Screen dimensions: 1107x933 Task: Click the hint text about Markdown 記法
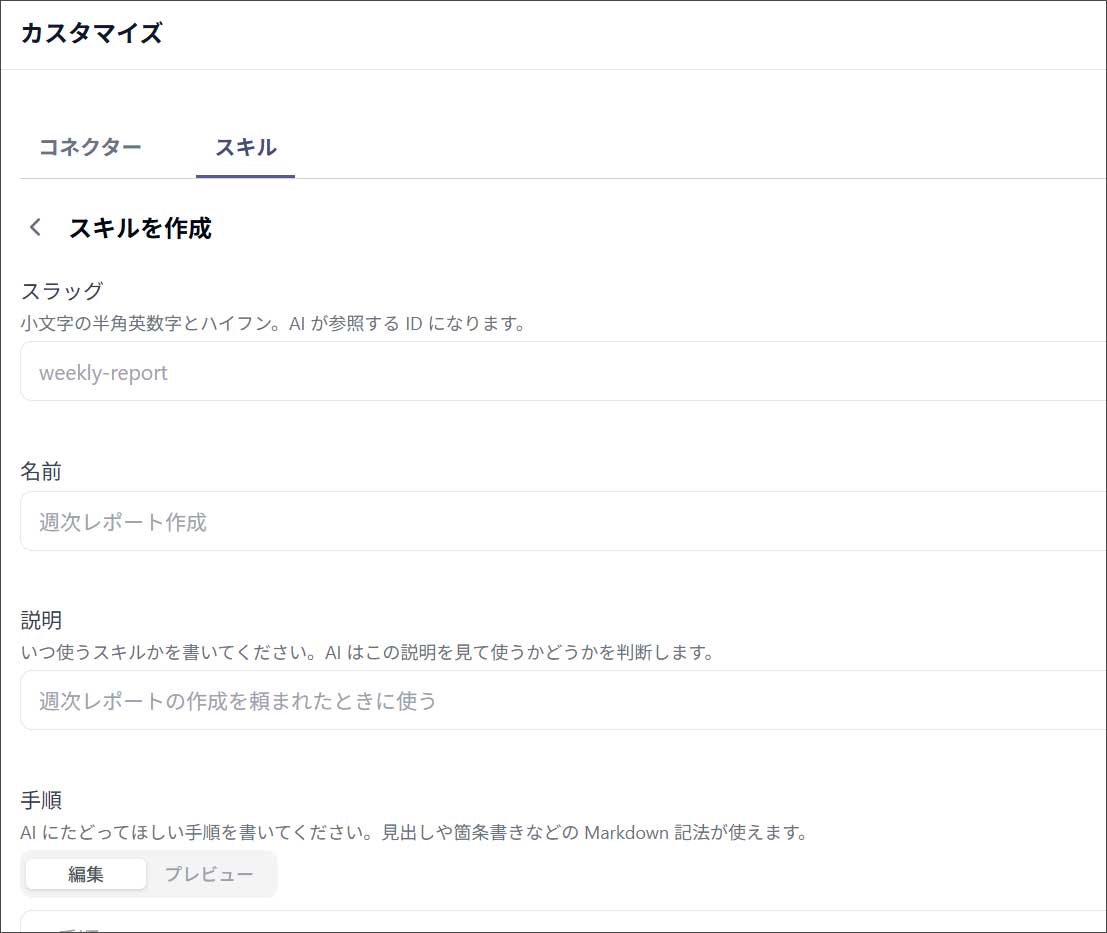(x=414, y=832)
